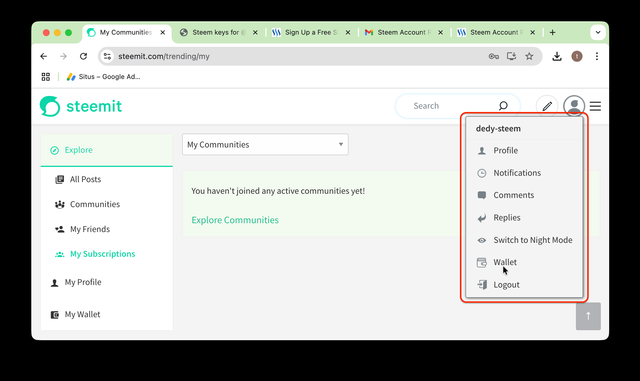Viewport: 640px width, 381px height.
Task: Click the Communities sidebar icon
Action: [60, 204]
